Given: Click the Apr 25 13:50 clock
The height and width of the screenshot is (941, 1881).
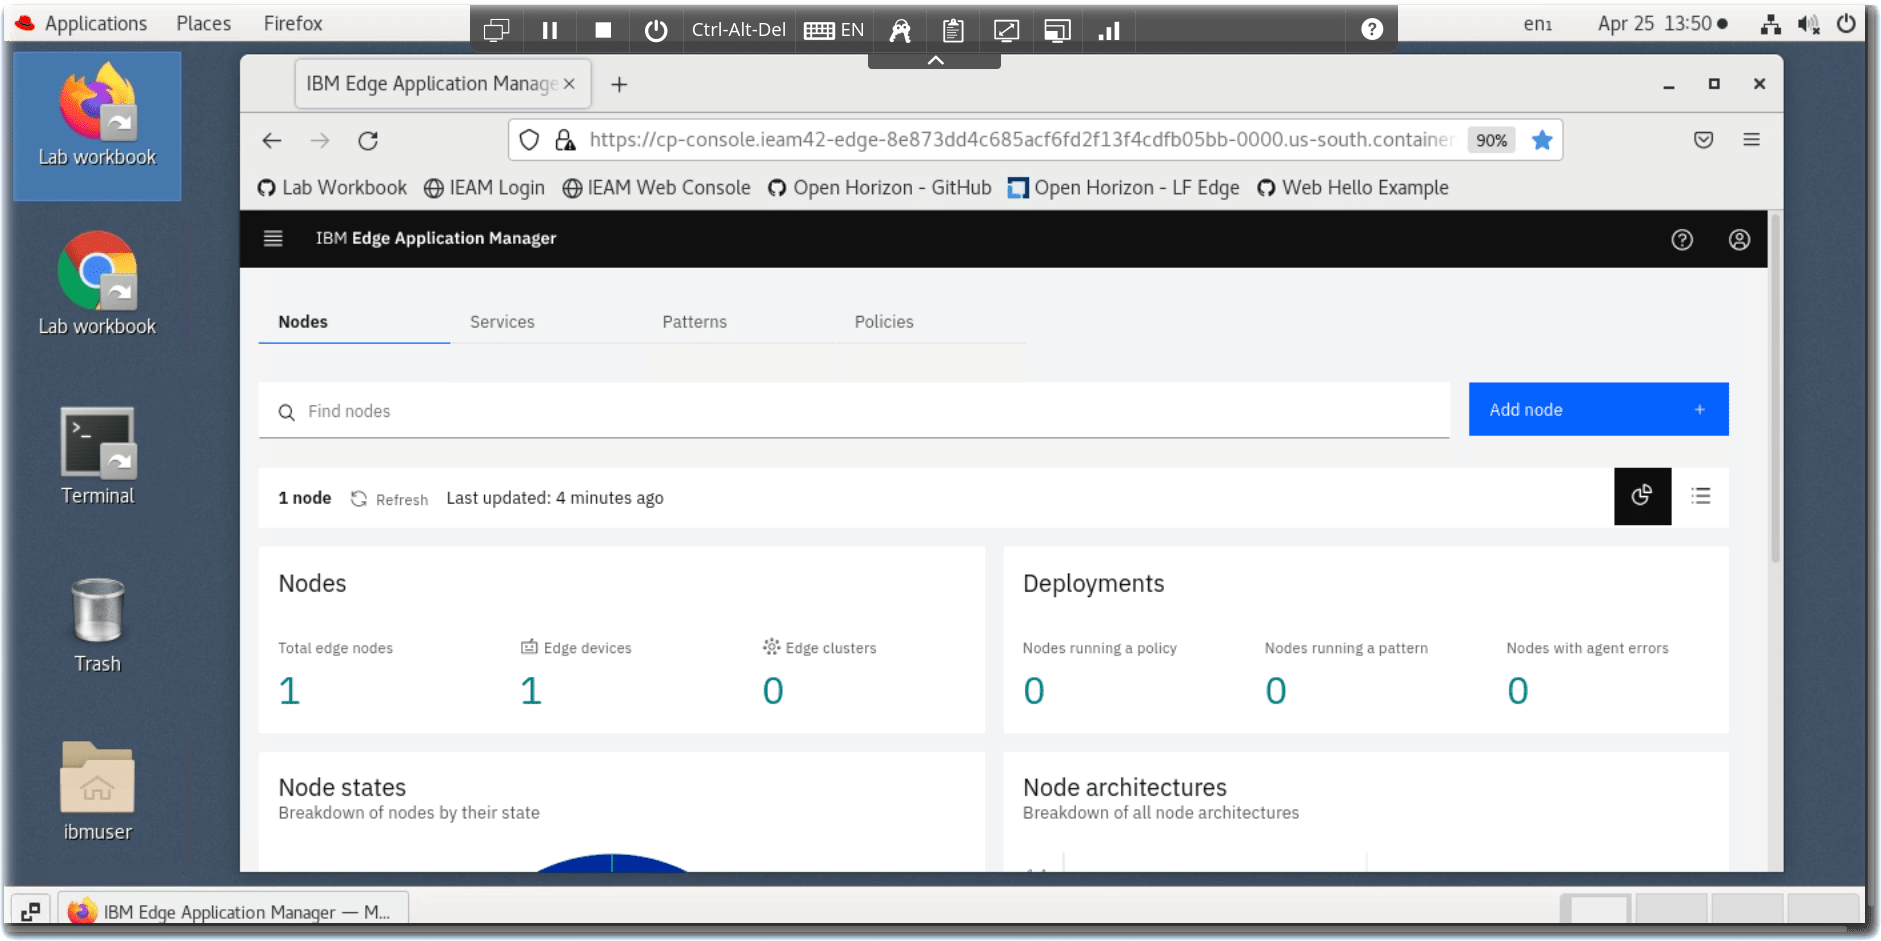Looking at the screenshot, I should click(x=1661, y=24).
